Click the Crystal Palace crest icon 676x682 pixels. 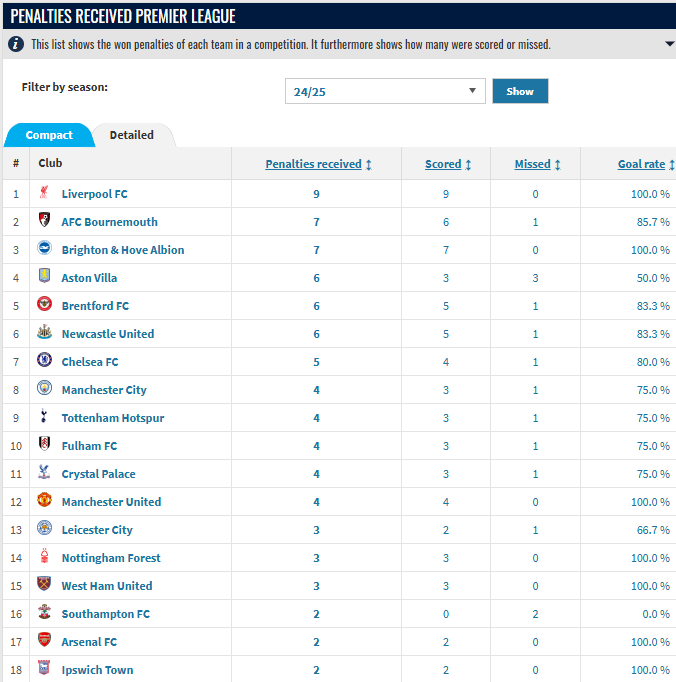tap(44, 472)
